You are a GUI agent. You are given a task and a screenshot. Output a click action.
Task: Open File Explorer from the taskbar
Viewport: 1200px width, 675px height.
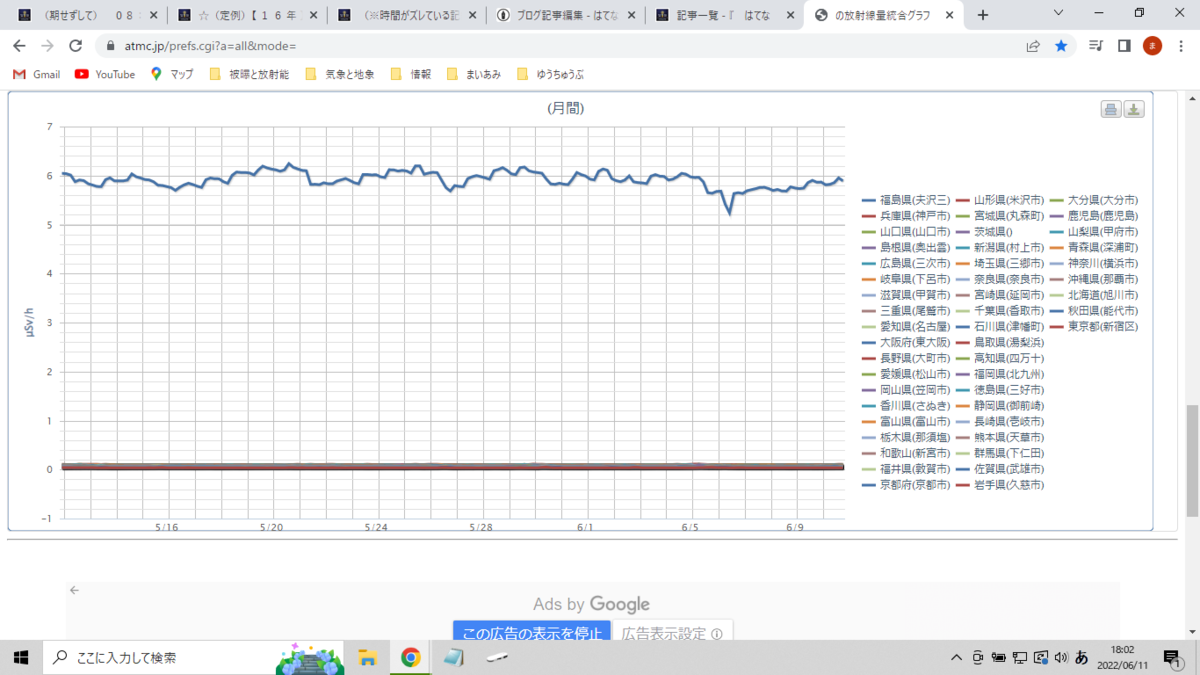367,657
